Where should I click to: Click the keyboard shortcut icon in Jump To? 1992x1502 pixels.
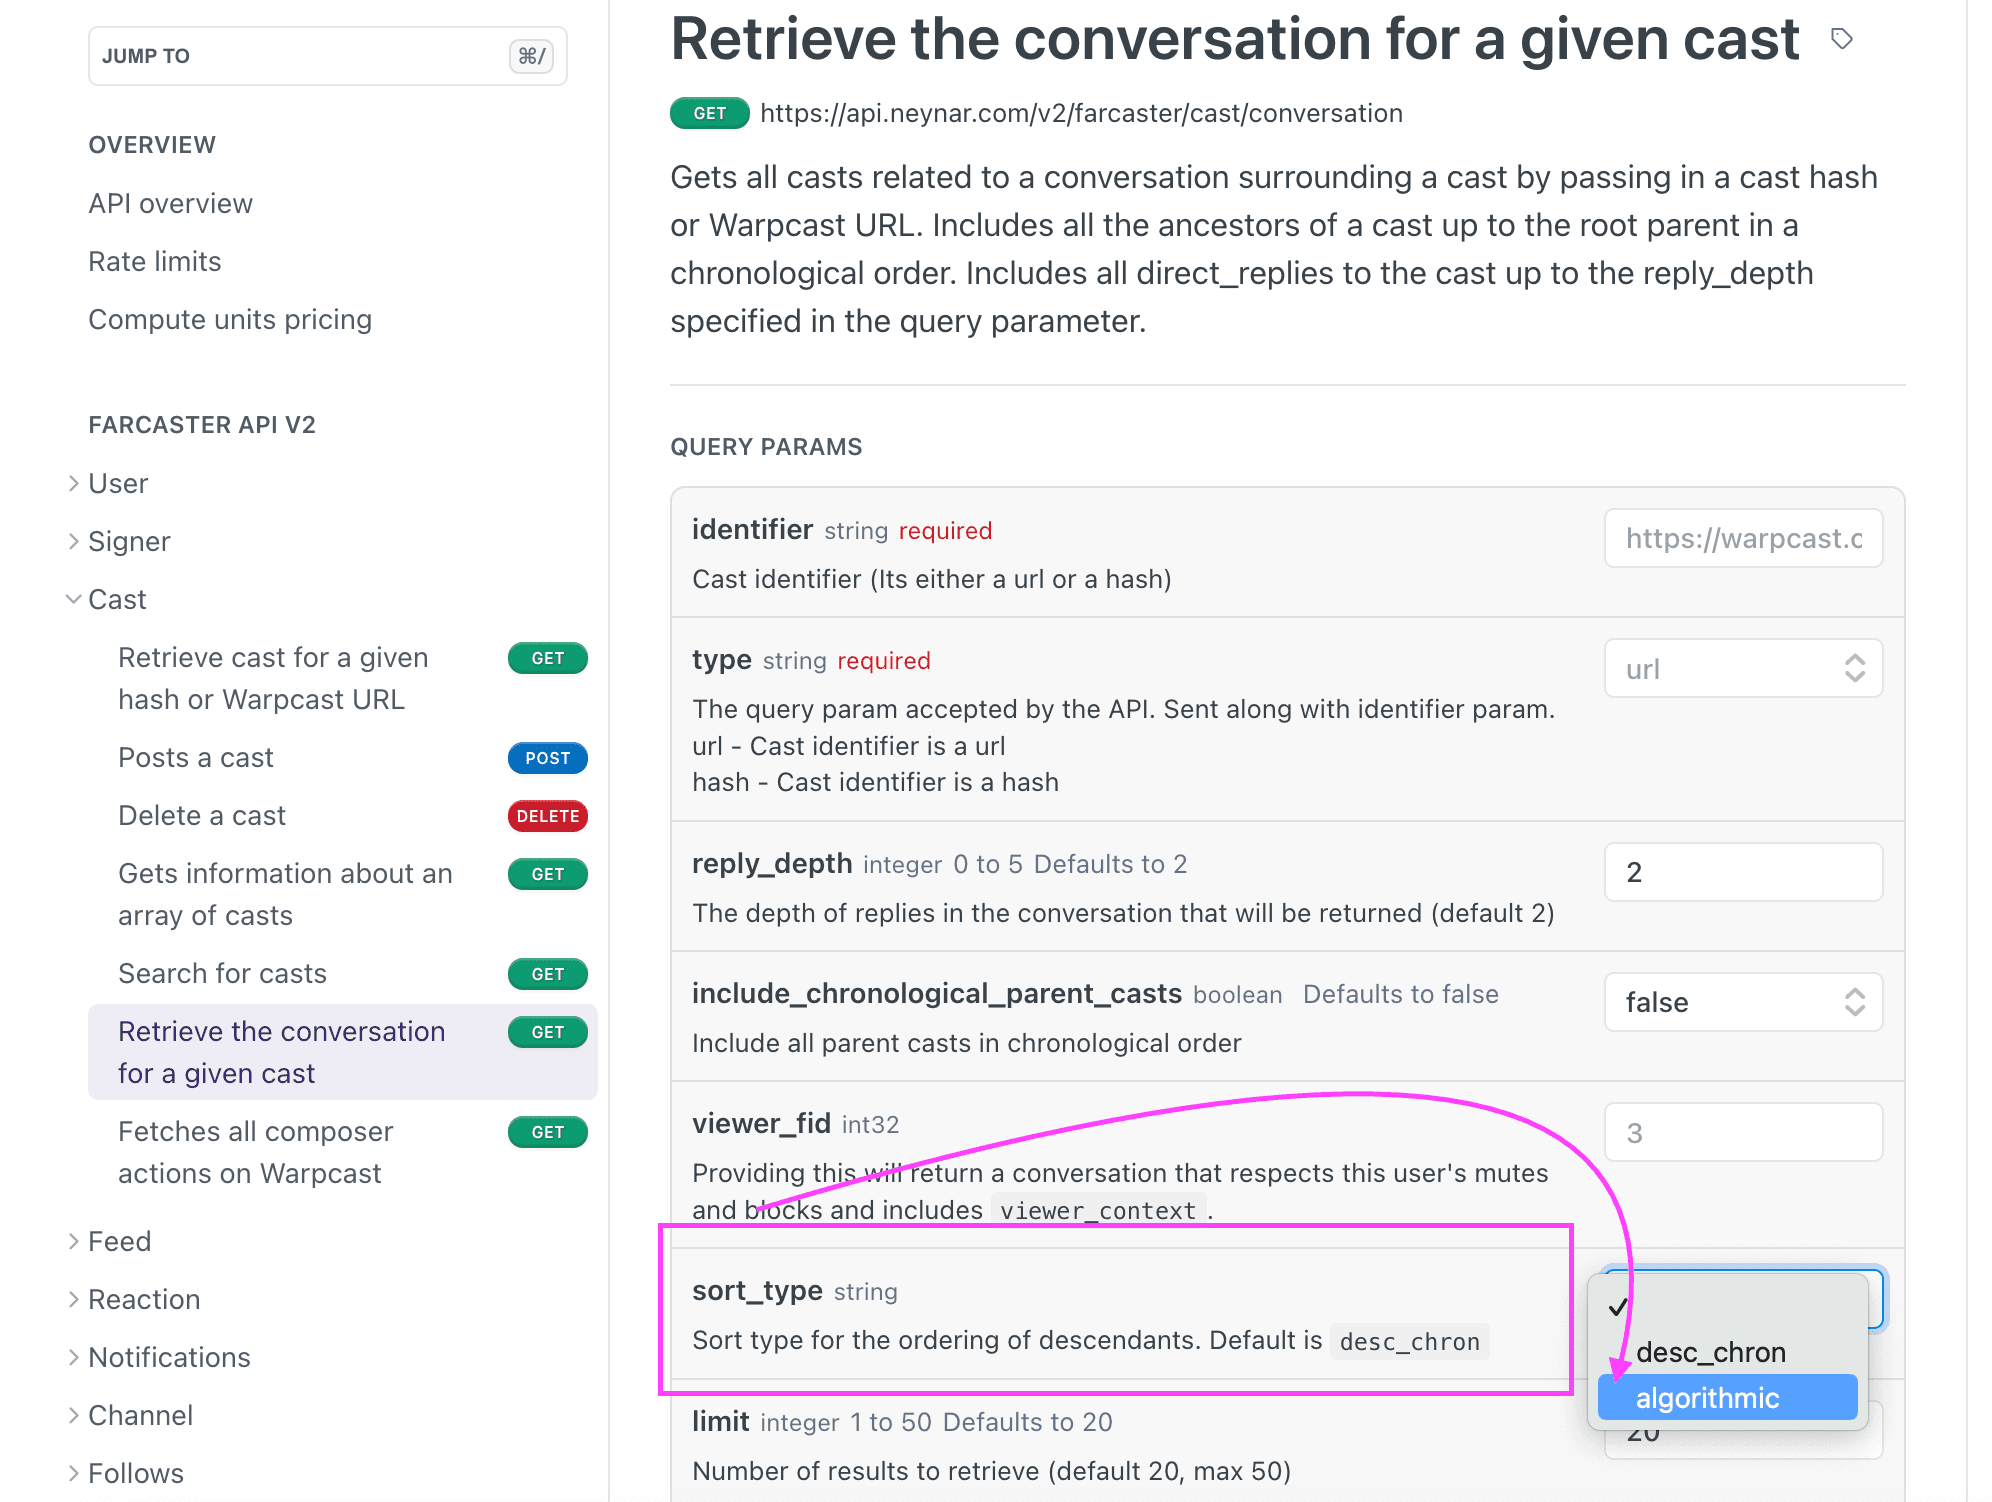(531, 56)
